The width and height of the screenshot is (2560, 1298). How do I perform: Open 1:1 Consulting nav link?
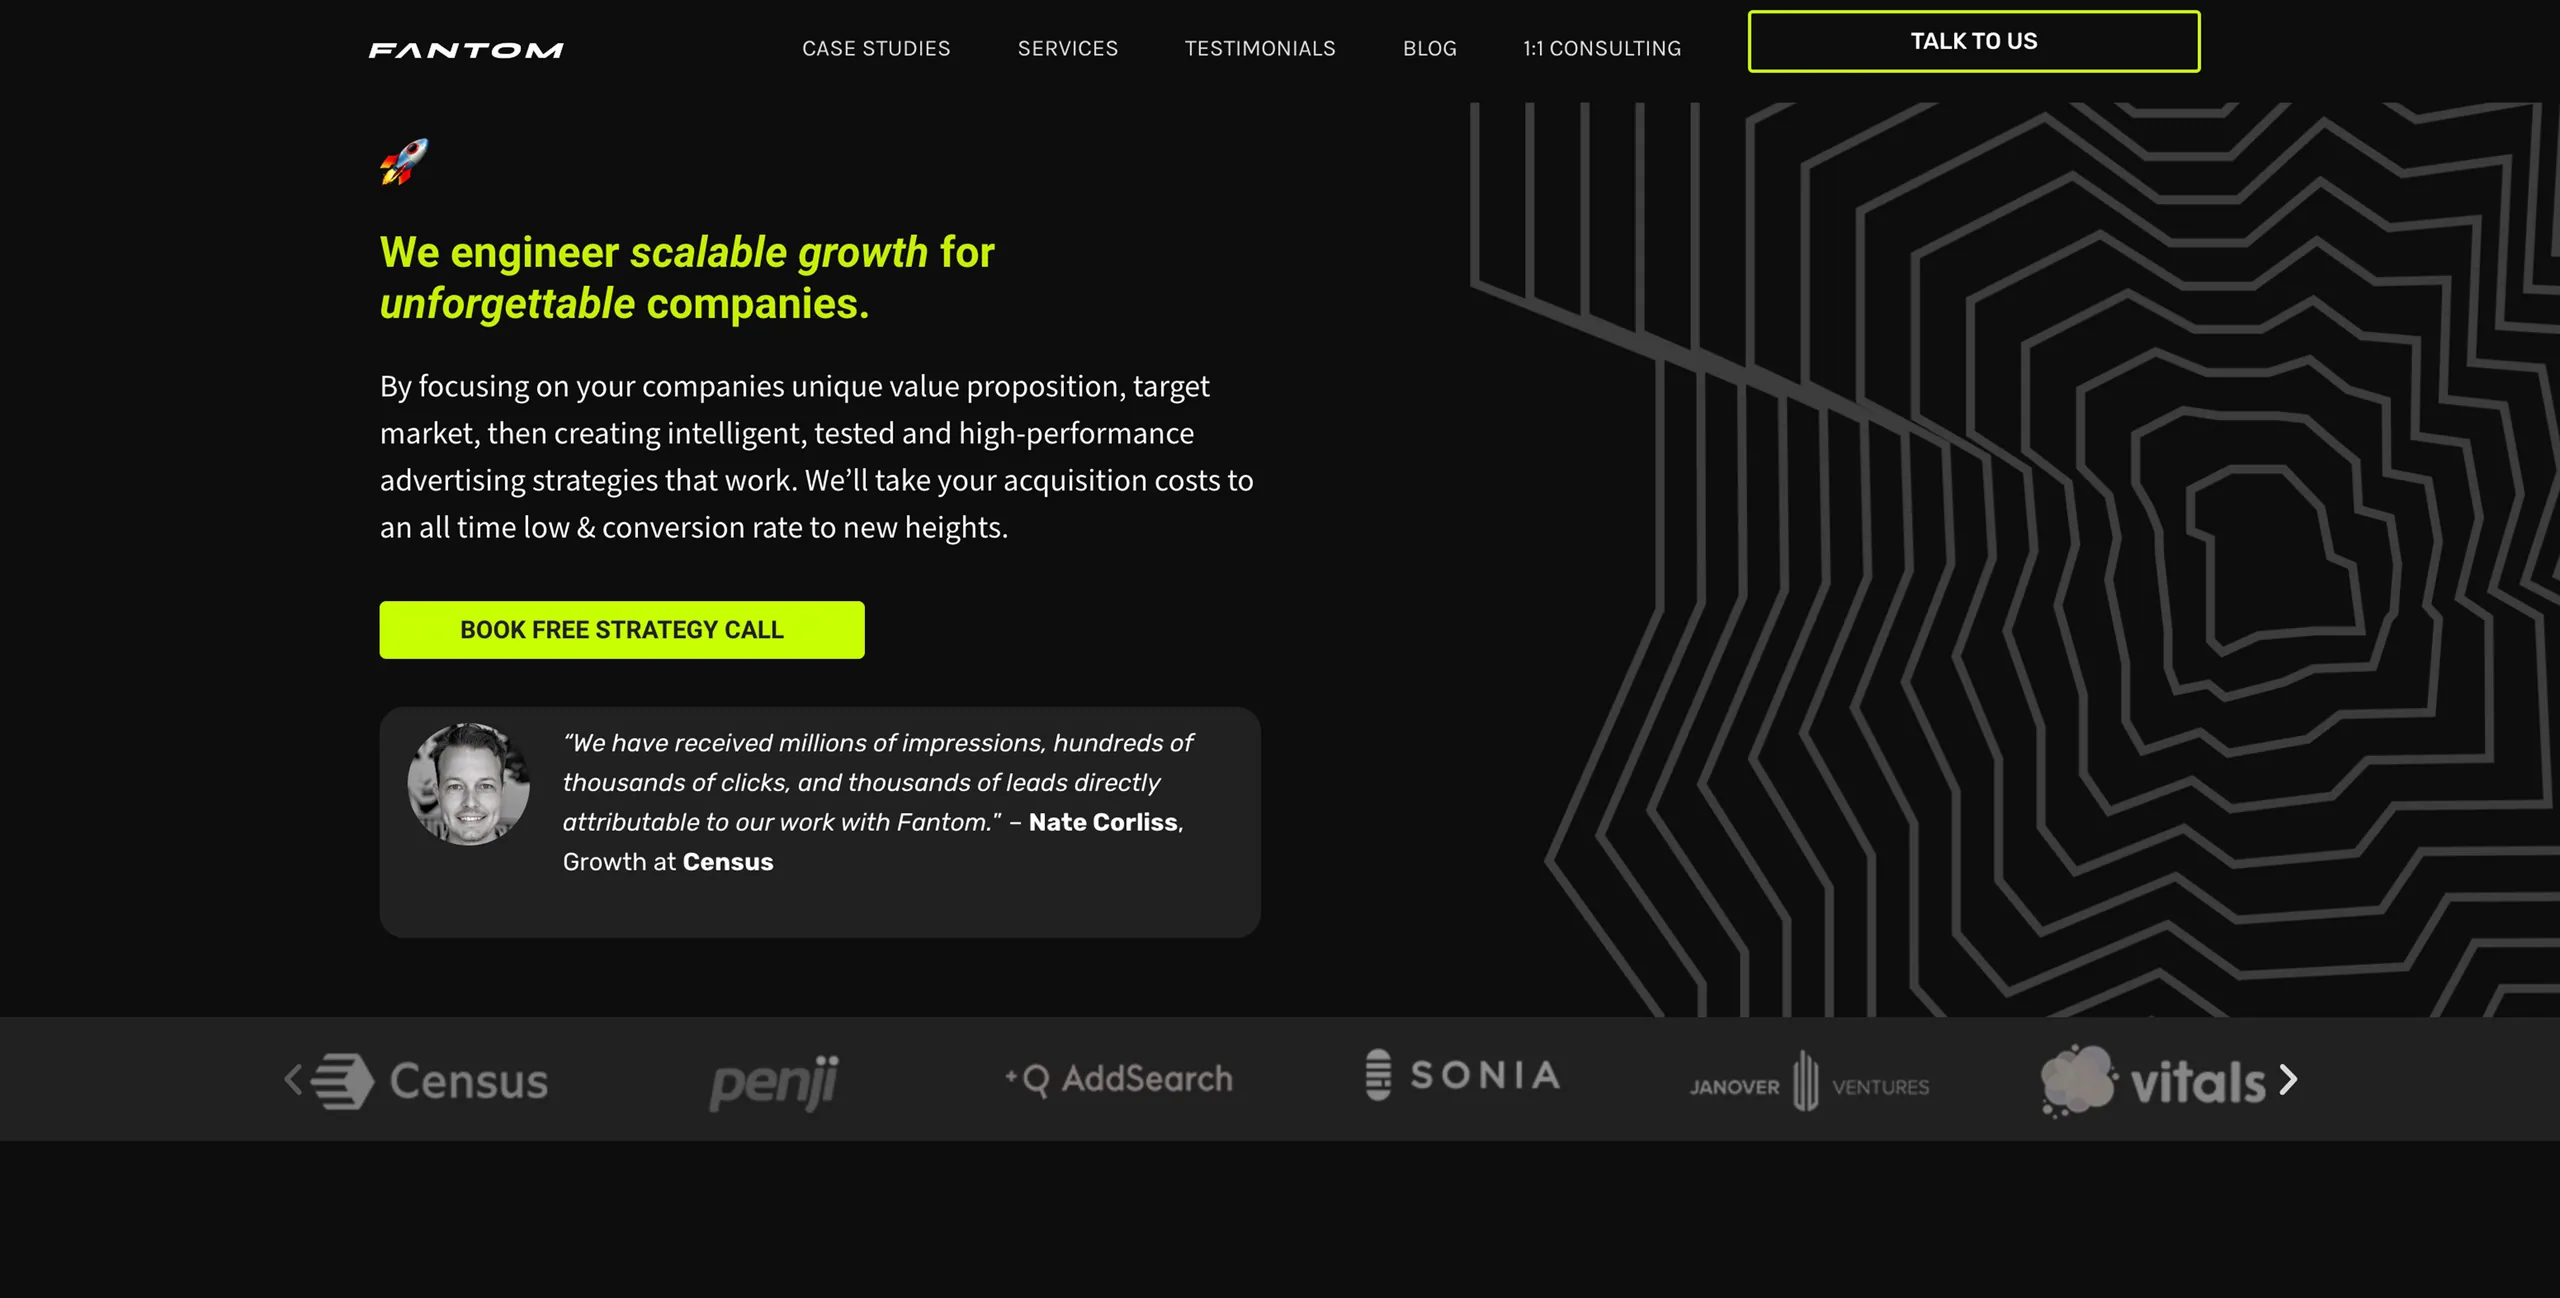tap(1602, 48)
